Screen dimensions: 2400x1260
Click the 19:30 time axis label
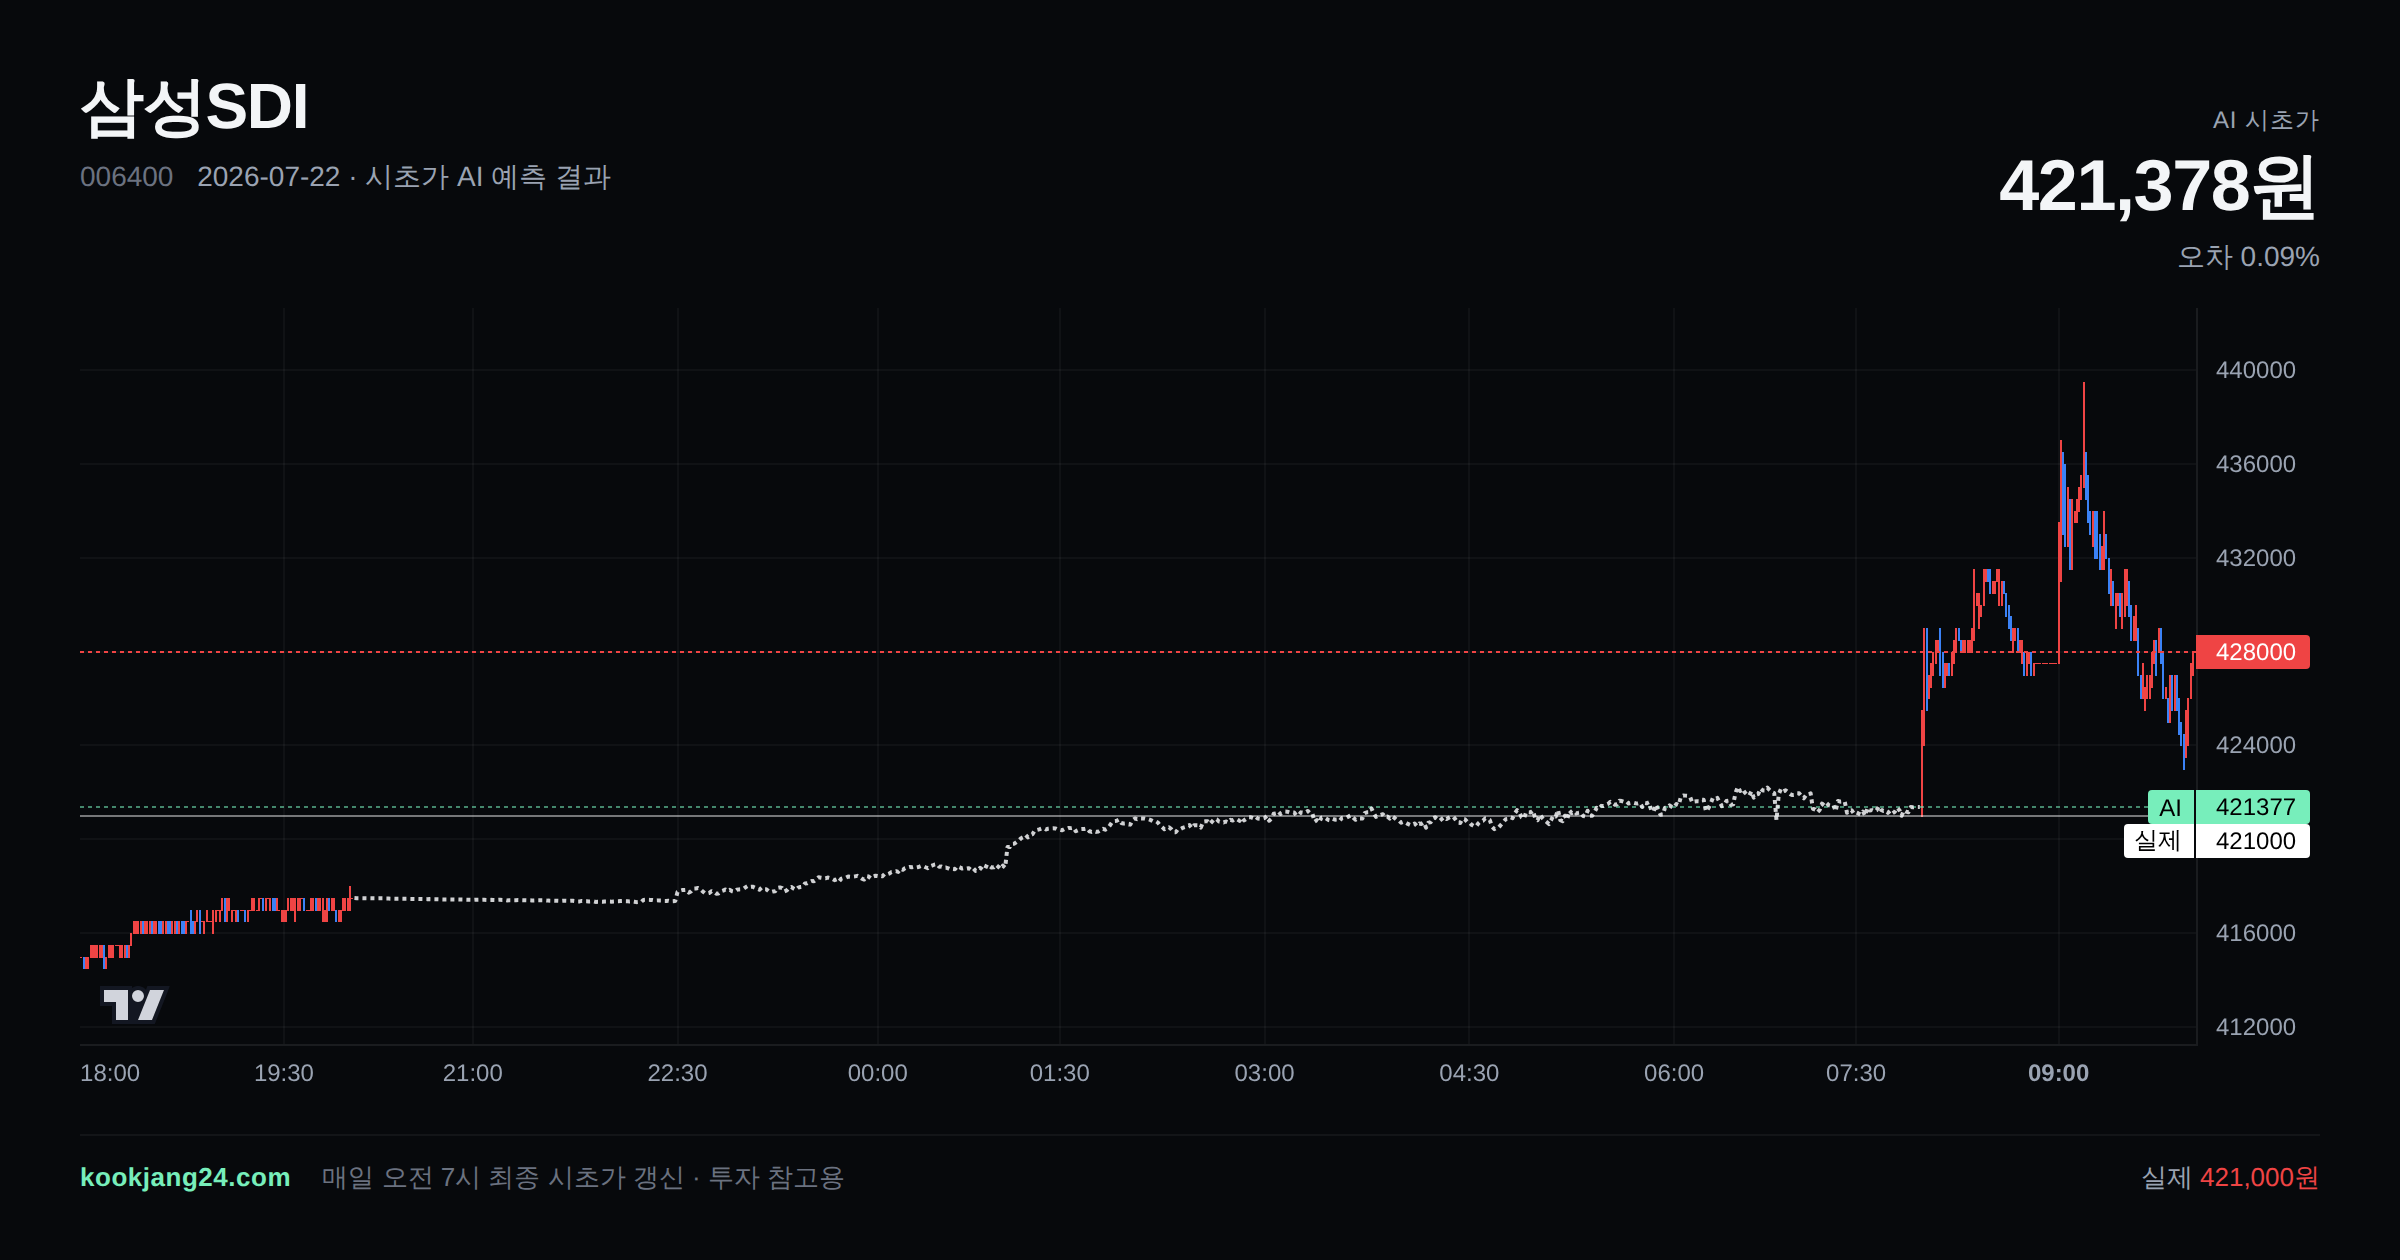284,1073
